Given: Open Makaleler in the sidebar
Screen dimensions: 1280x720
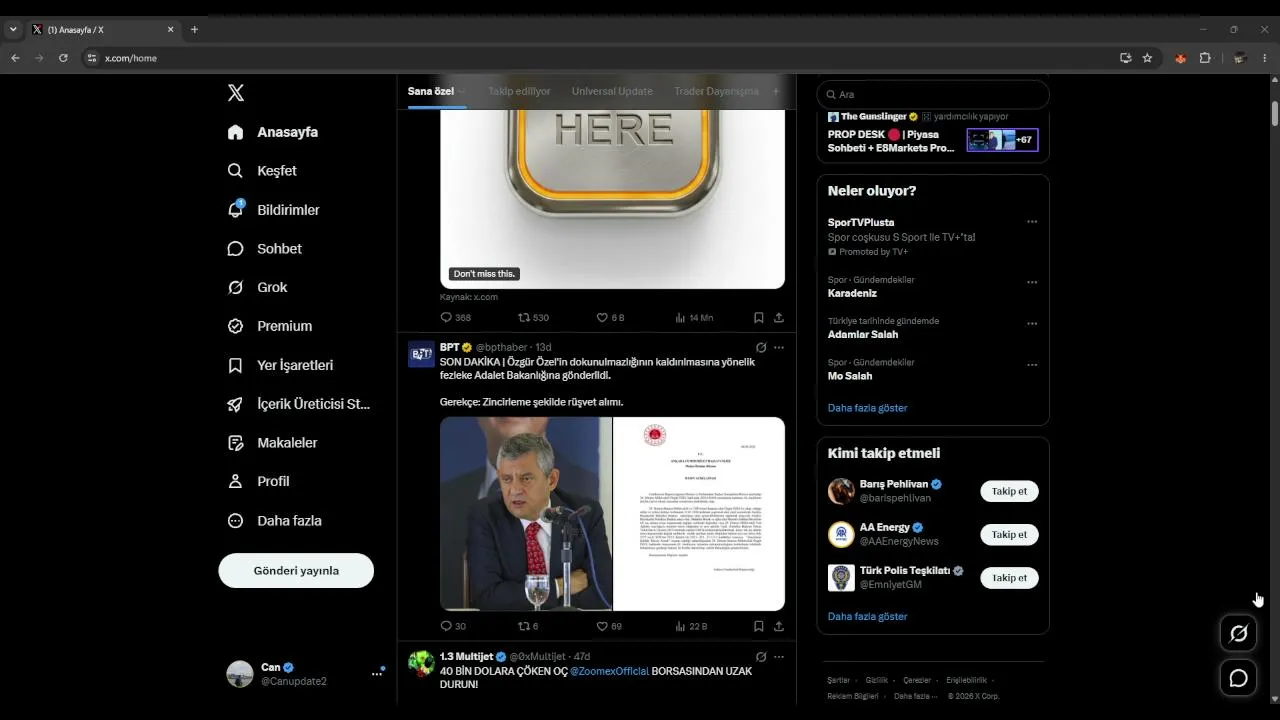Looking at the screenshot, I should (x=273, y=442).
